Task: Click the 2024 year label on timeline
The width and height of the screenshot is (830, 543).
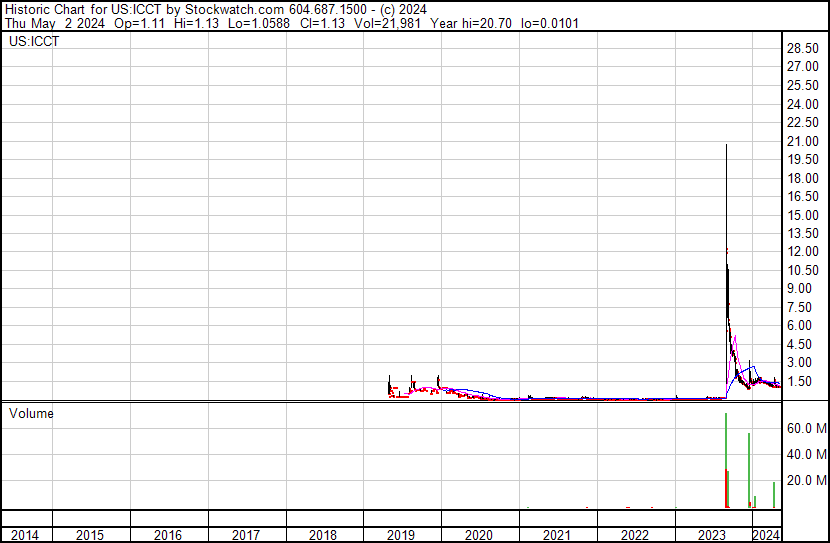Action: click(766, 535)
